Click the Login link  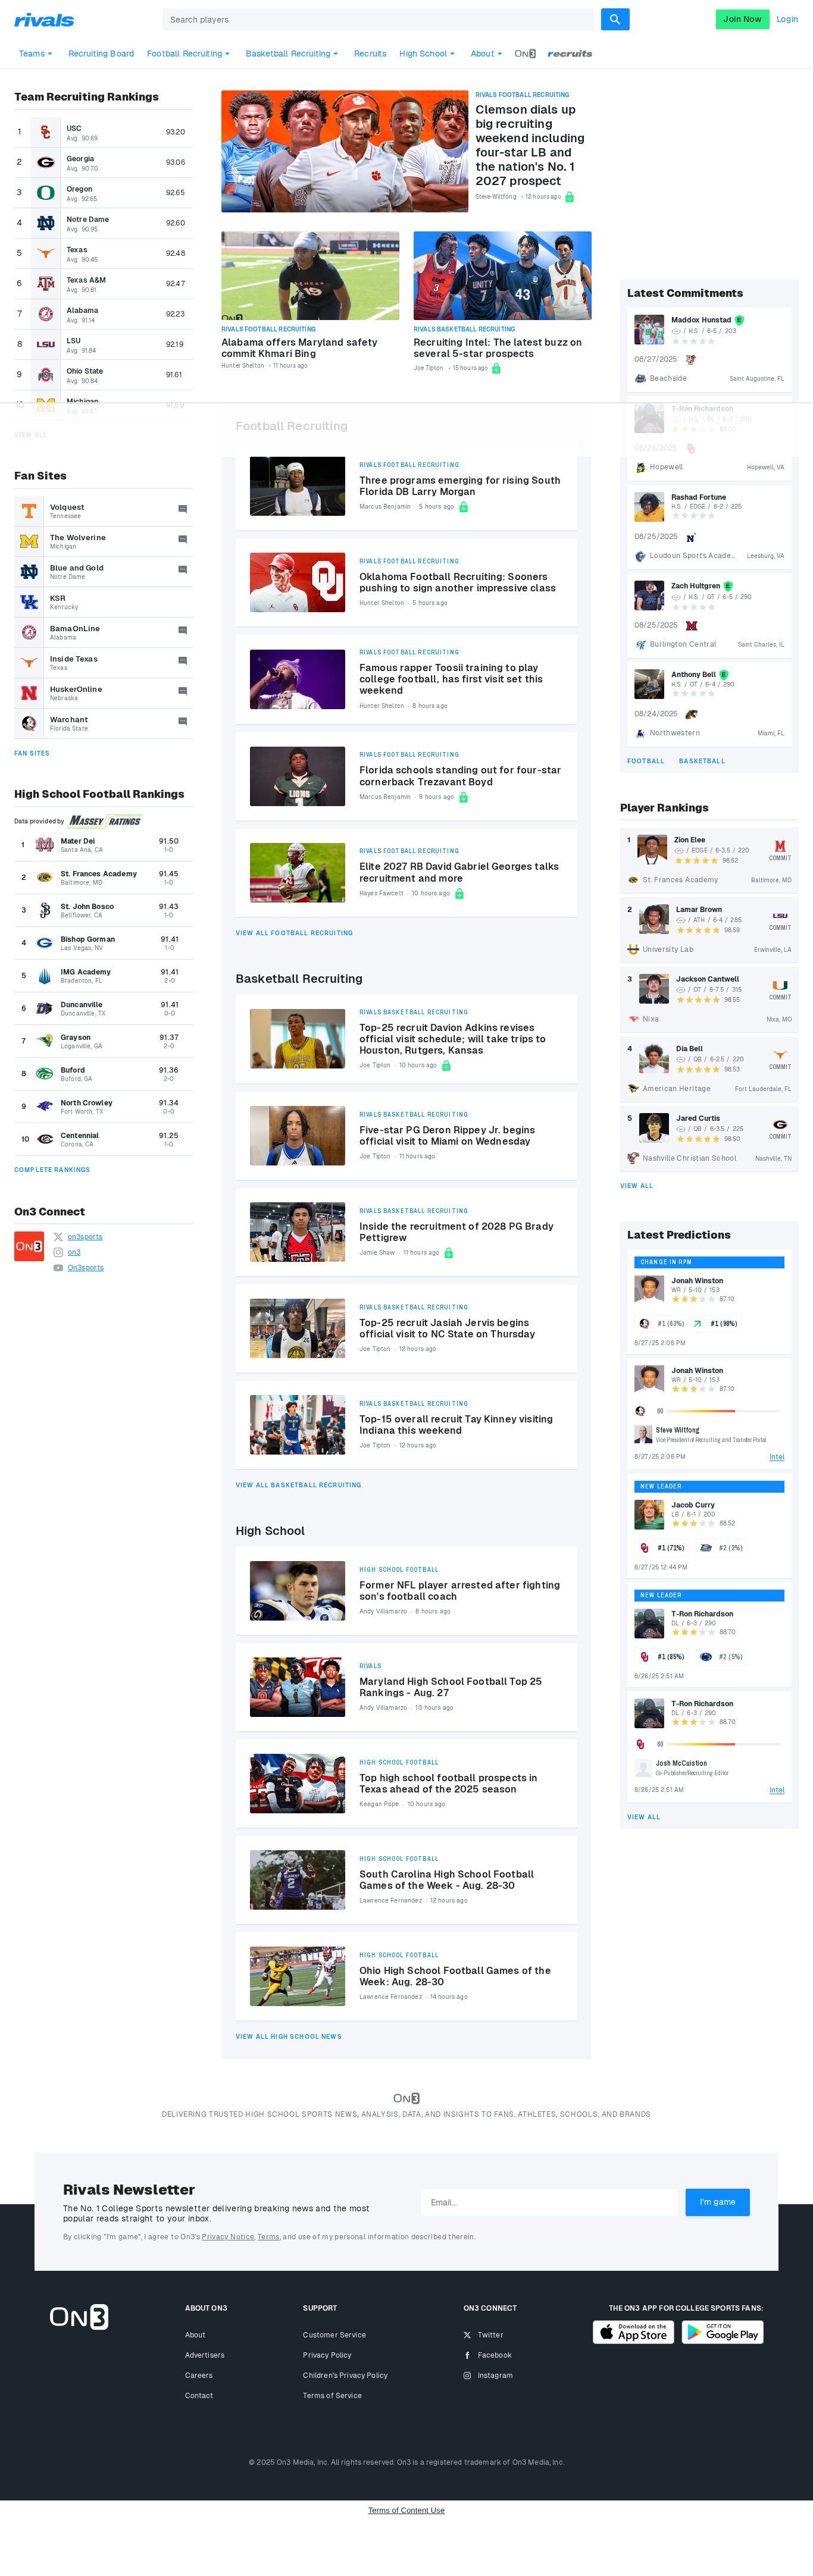pos(787,19)
